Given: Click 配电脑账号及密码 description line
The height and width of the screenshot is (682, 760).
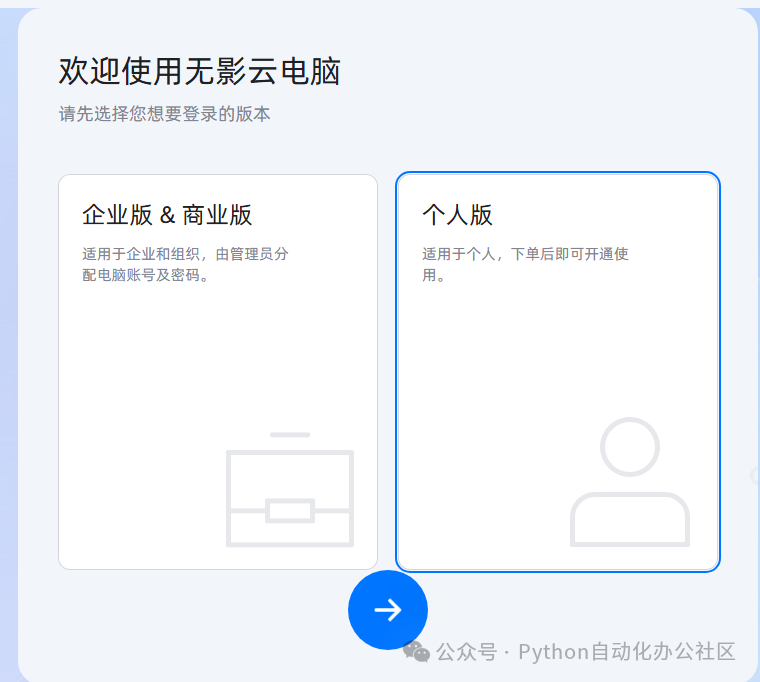Looking at the screenshot, I should click(x=145, y=275).
